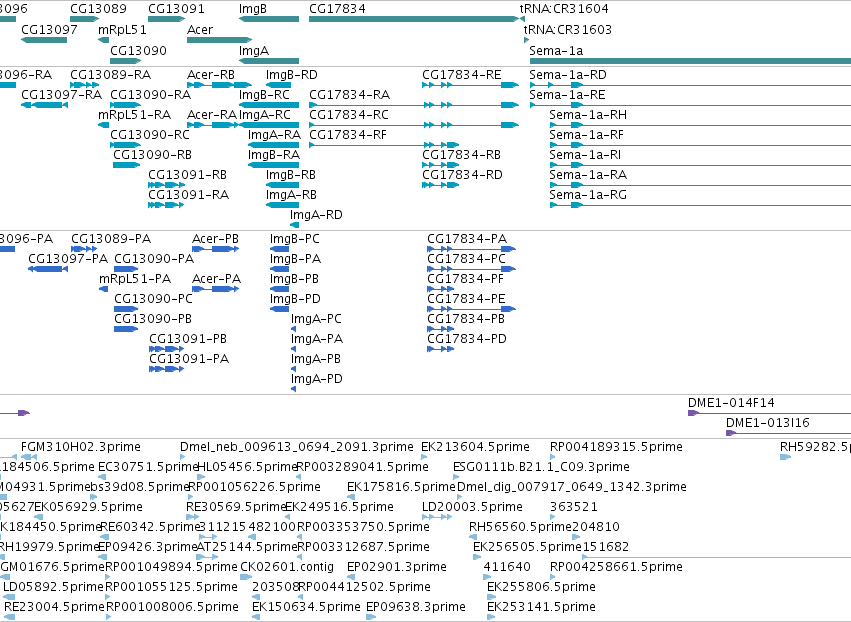
Task: Open transcript ImgA-RD
Action: point(316,215)
